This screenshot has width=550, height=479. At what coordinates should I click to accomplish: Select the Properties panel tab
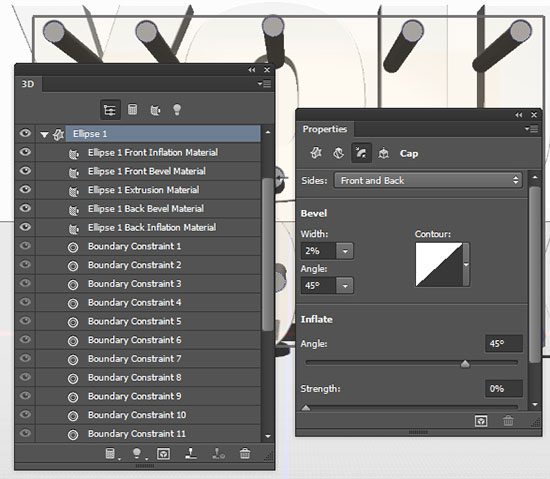(x=325, y=129)
